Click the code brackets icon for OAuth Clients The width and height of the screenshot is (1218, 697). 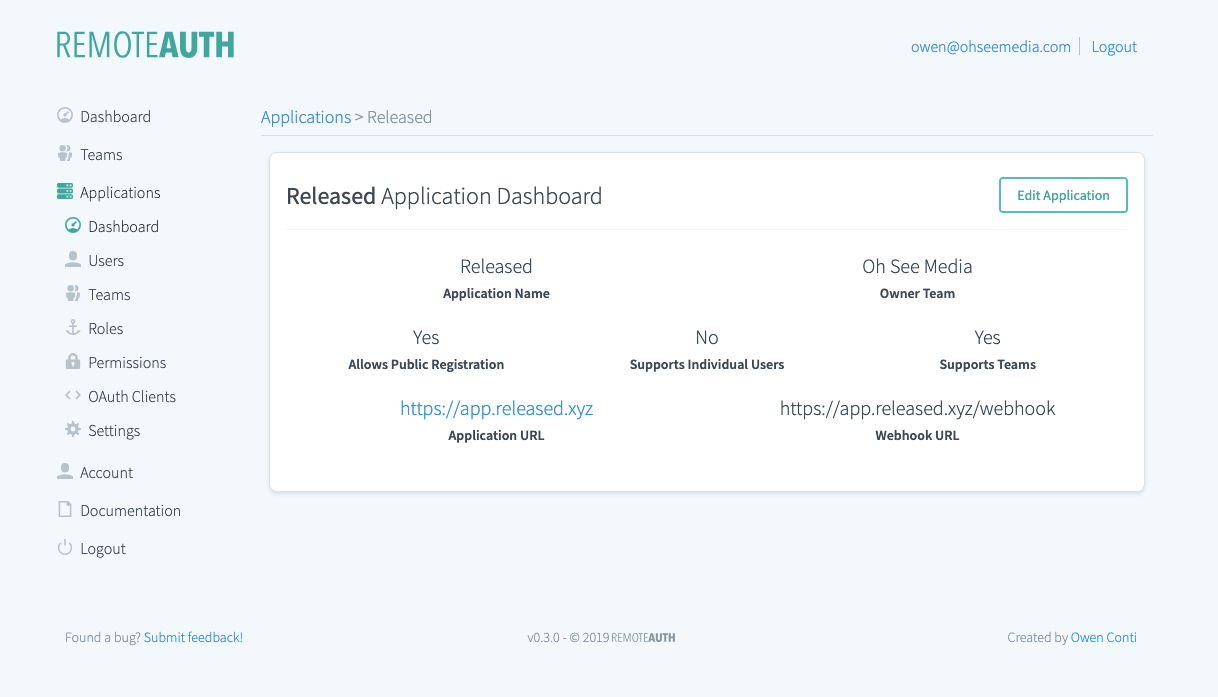click(73, 396)
